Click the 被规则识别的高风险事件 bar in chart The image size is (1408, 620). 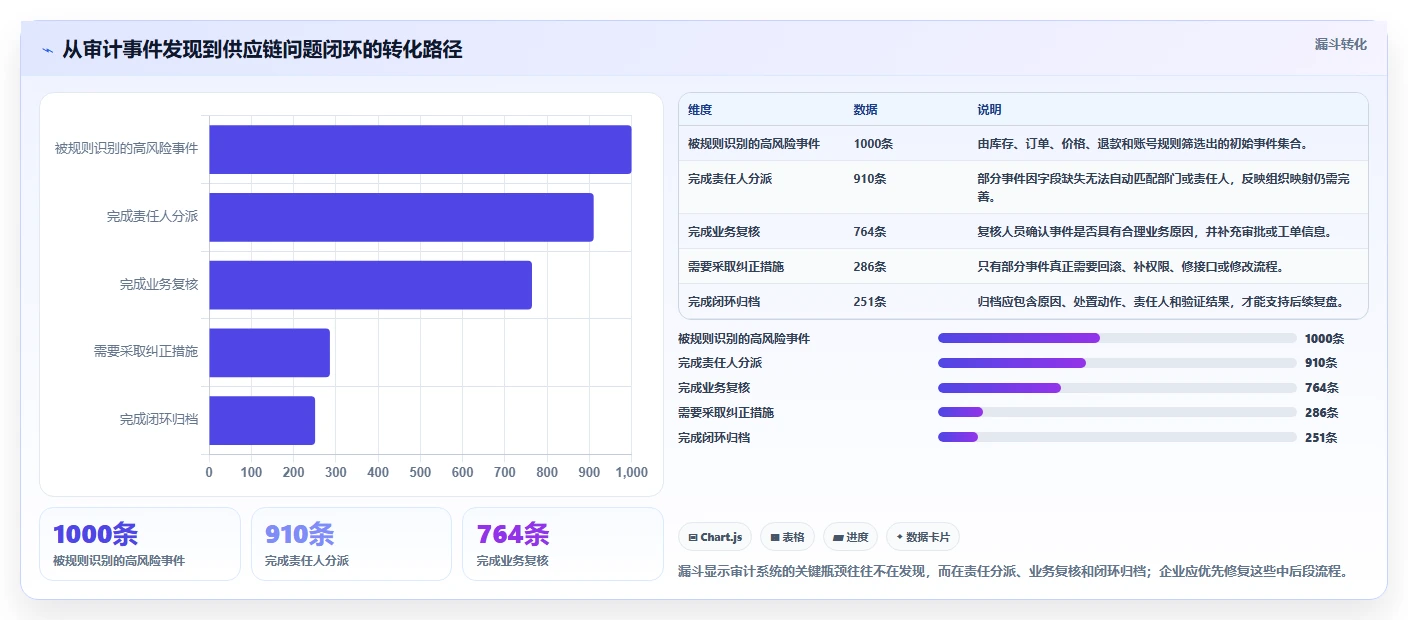click(420, 149)
